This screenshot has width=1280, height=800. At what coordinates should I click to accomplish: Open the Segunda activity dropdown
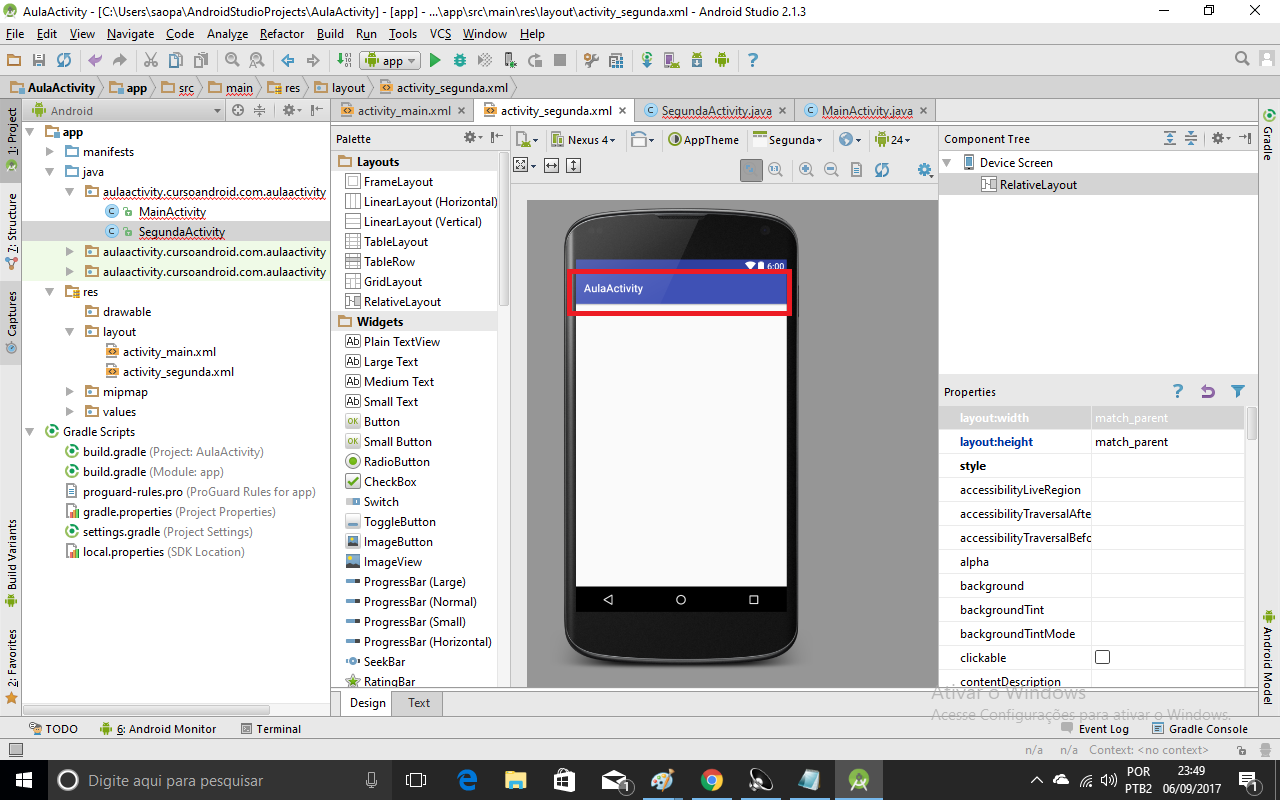point(788,140)
